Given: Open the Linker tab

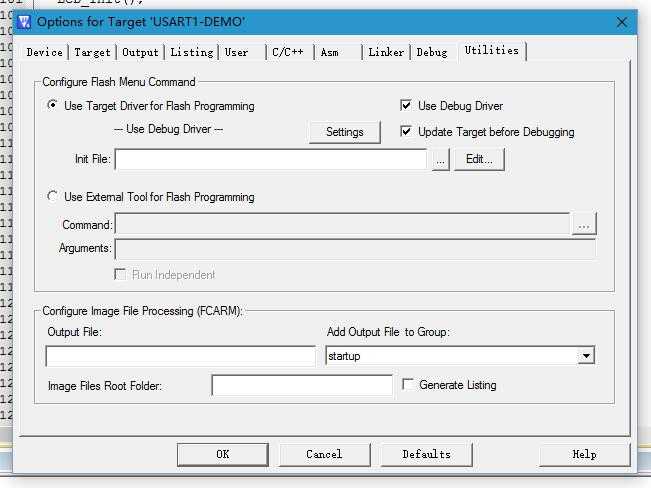Looking at the screenshot, I should (x=386, y=52).
